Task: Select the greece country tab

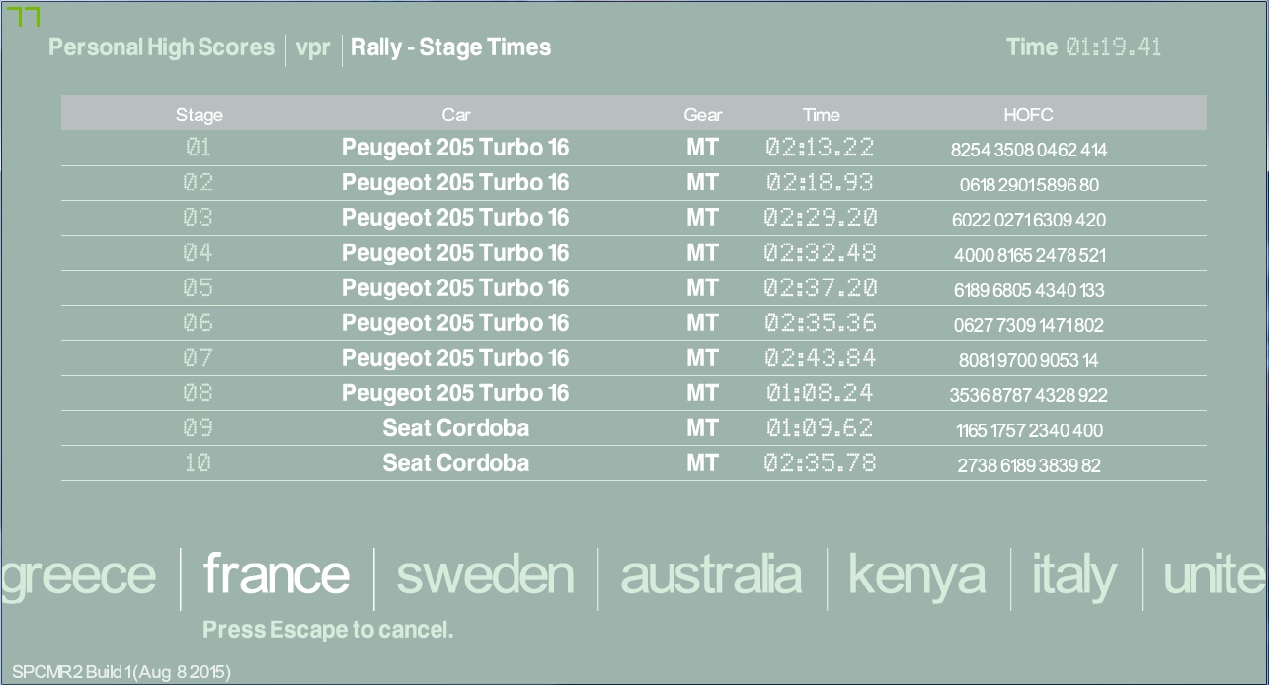Action: click(78, 576)
